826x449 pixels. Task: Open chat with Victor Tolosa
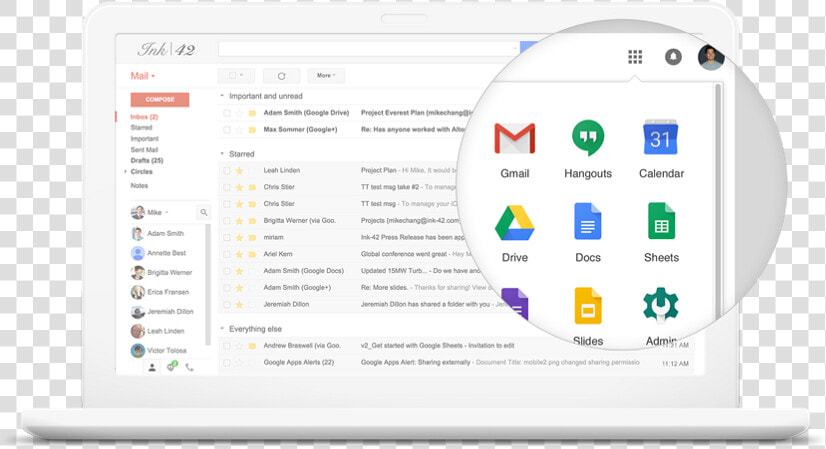pos(167,350)
